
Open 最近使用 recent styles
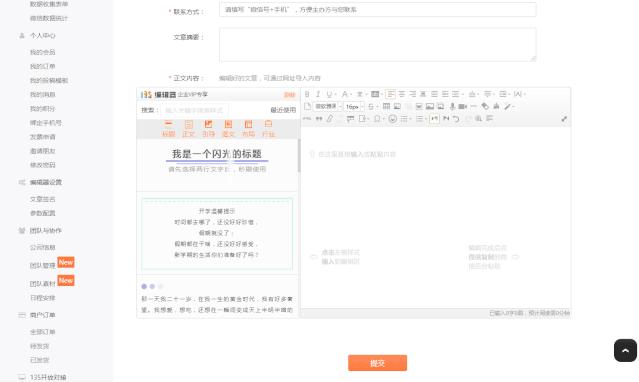(283, 110)
